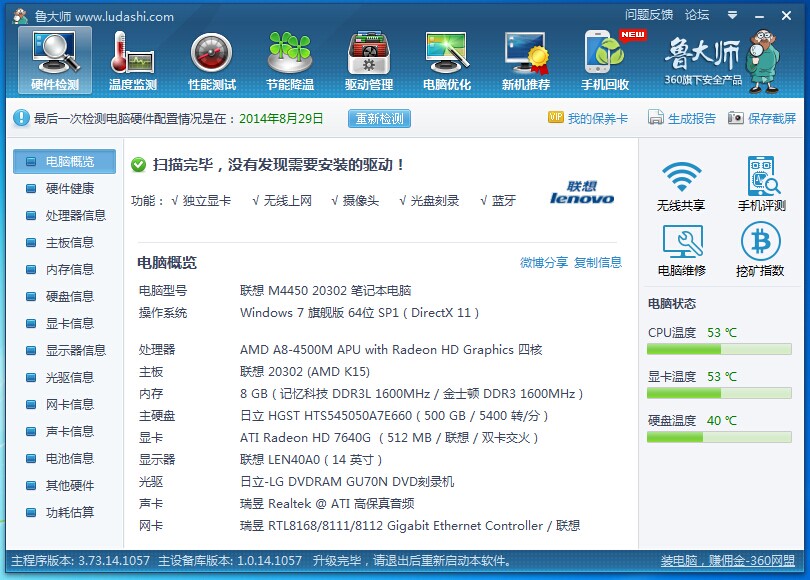Click the VIP 我的保养卡 badge icon
810x580 pixels.
(x=555, y=117)
